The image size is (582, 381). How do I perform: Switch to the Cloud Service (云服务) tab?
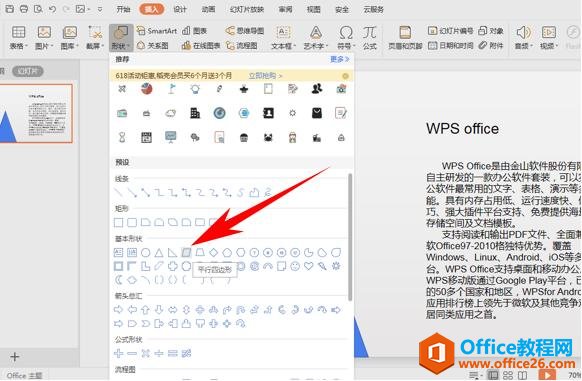373,9
